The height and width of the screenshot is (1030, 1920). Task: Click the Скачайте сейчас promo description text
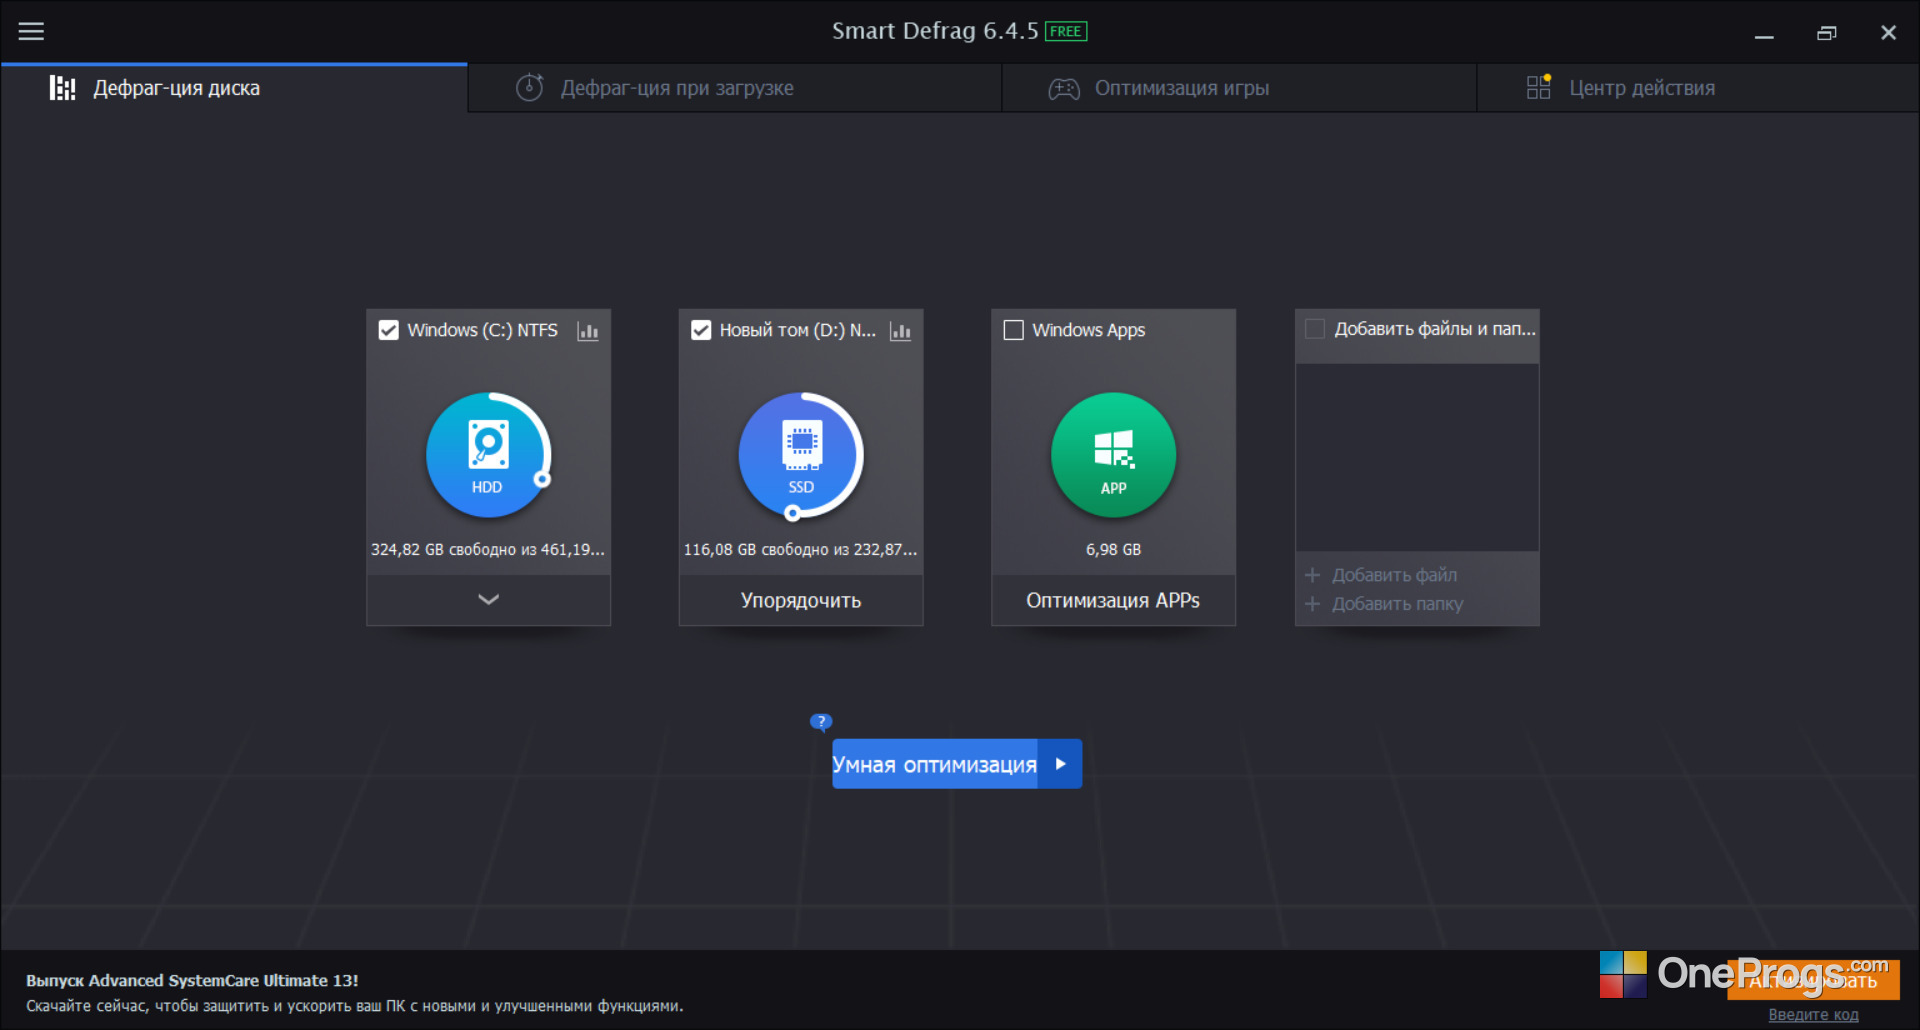355,1006
